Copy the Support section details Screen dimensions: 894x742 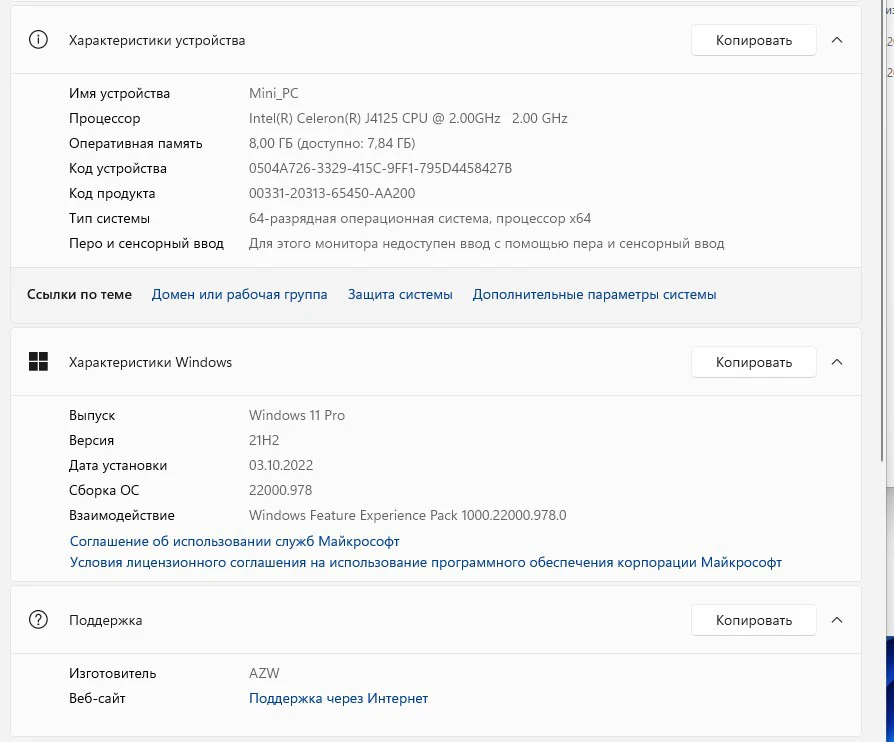point(753,620)
